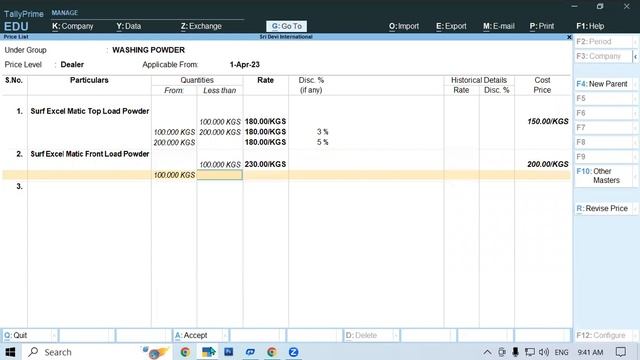This screenshot has height=360, width=640.
Task: Click the 200.00/KGS cost price
Action: coord(547,164)
